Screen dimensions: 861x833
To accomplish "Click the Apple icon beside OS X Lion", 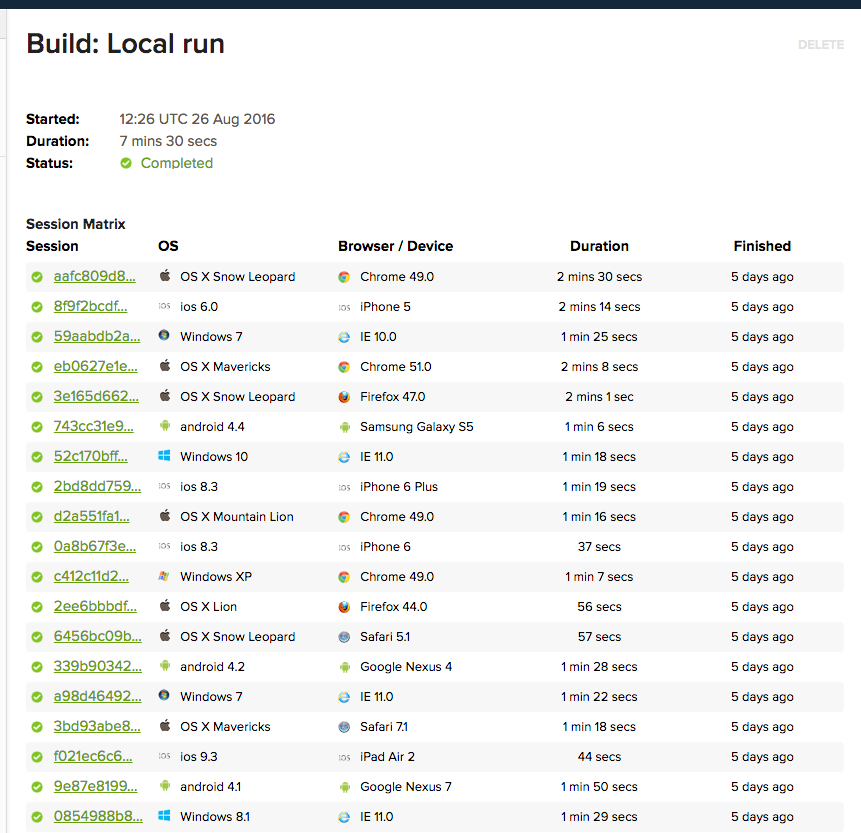I will (164, 607).
